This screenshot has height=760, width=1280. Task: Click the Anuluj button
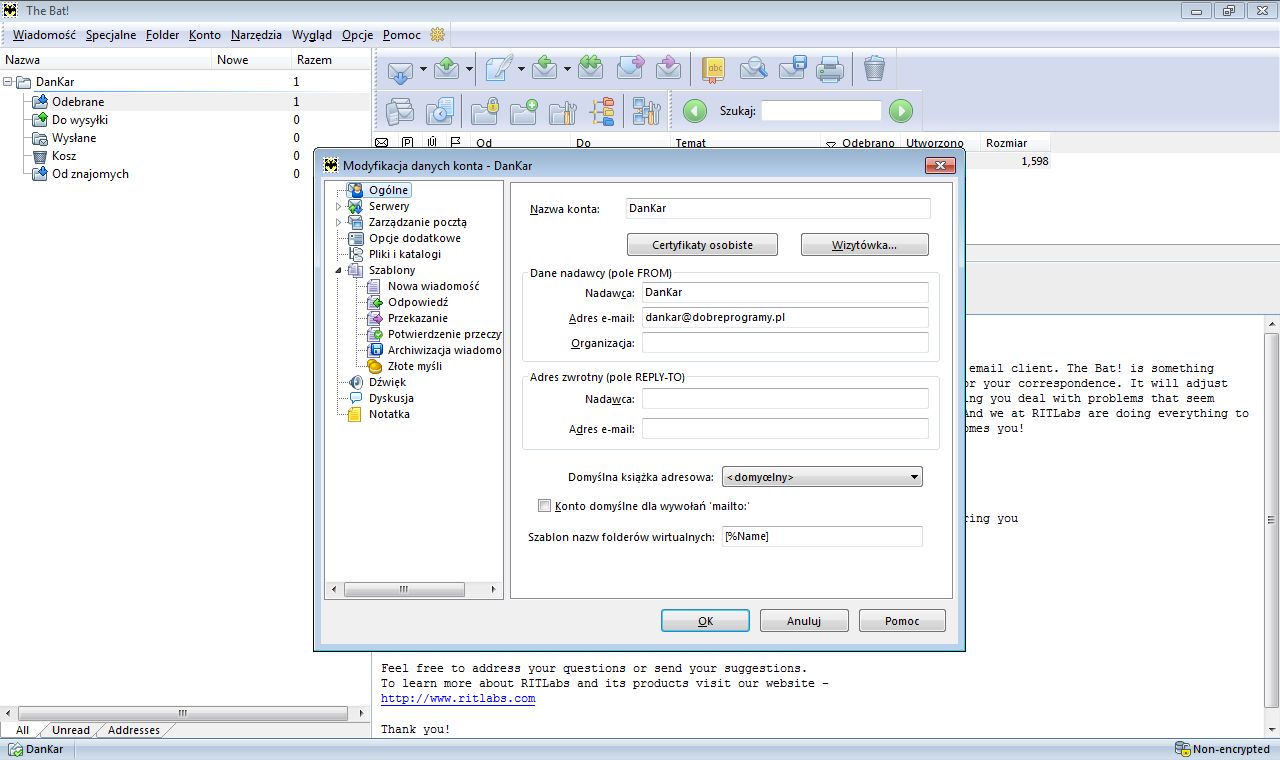tap(804, 621)
